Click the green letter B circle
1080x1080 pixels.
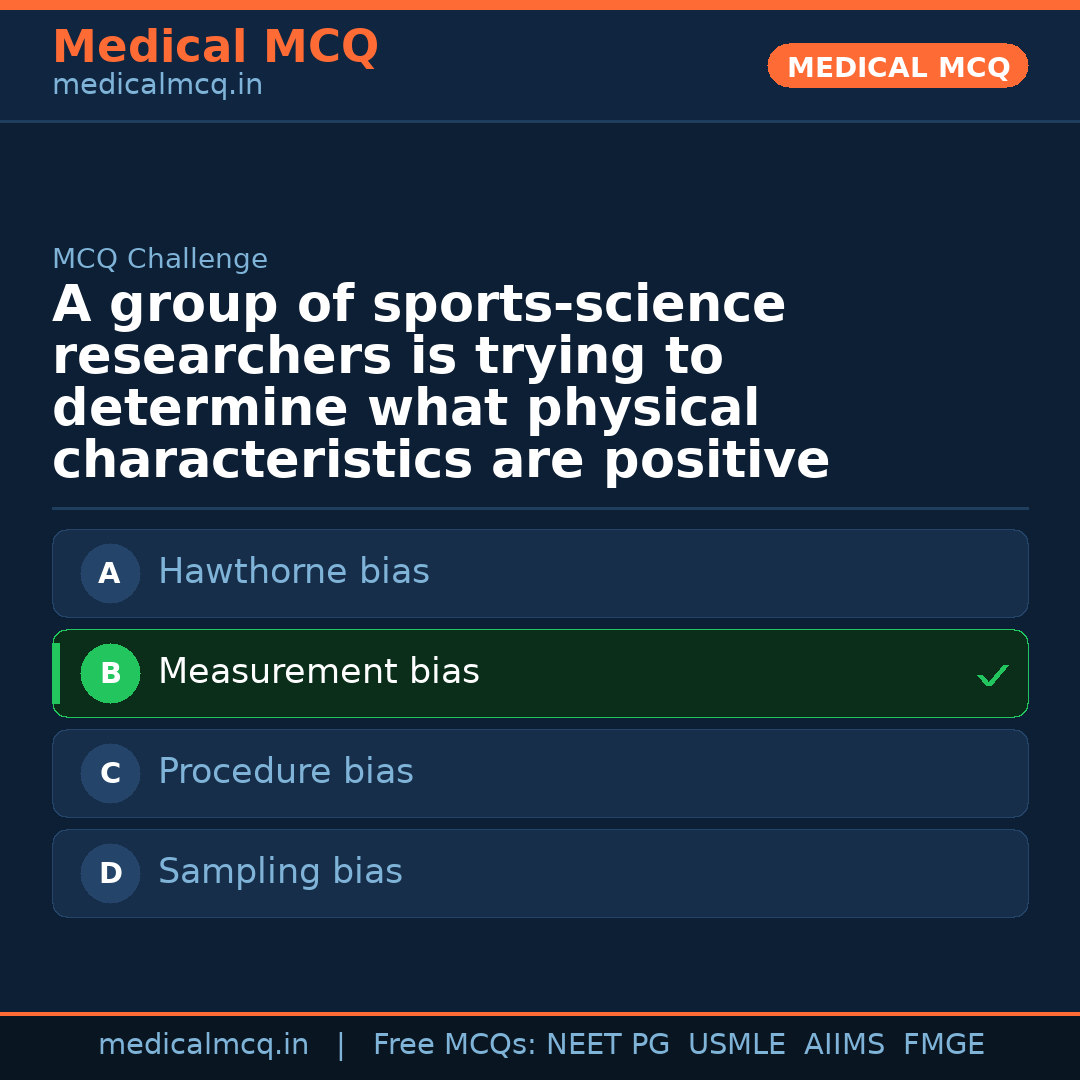click(x=110, y=673)
